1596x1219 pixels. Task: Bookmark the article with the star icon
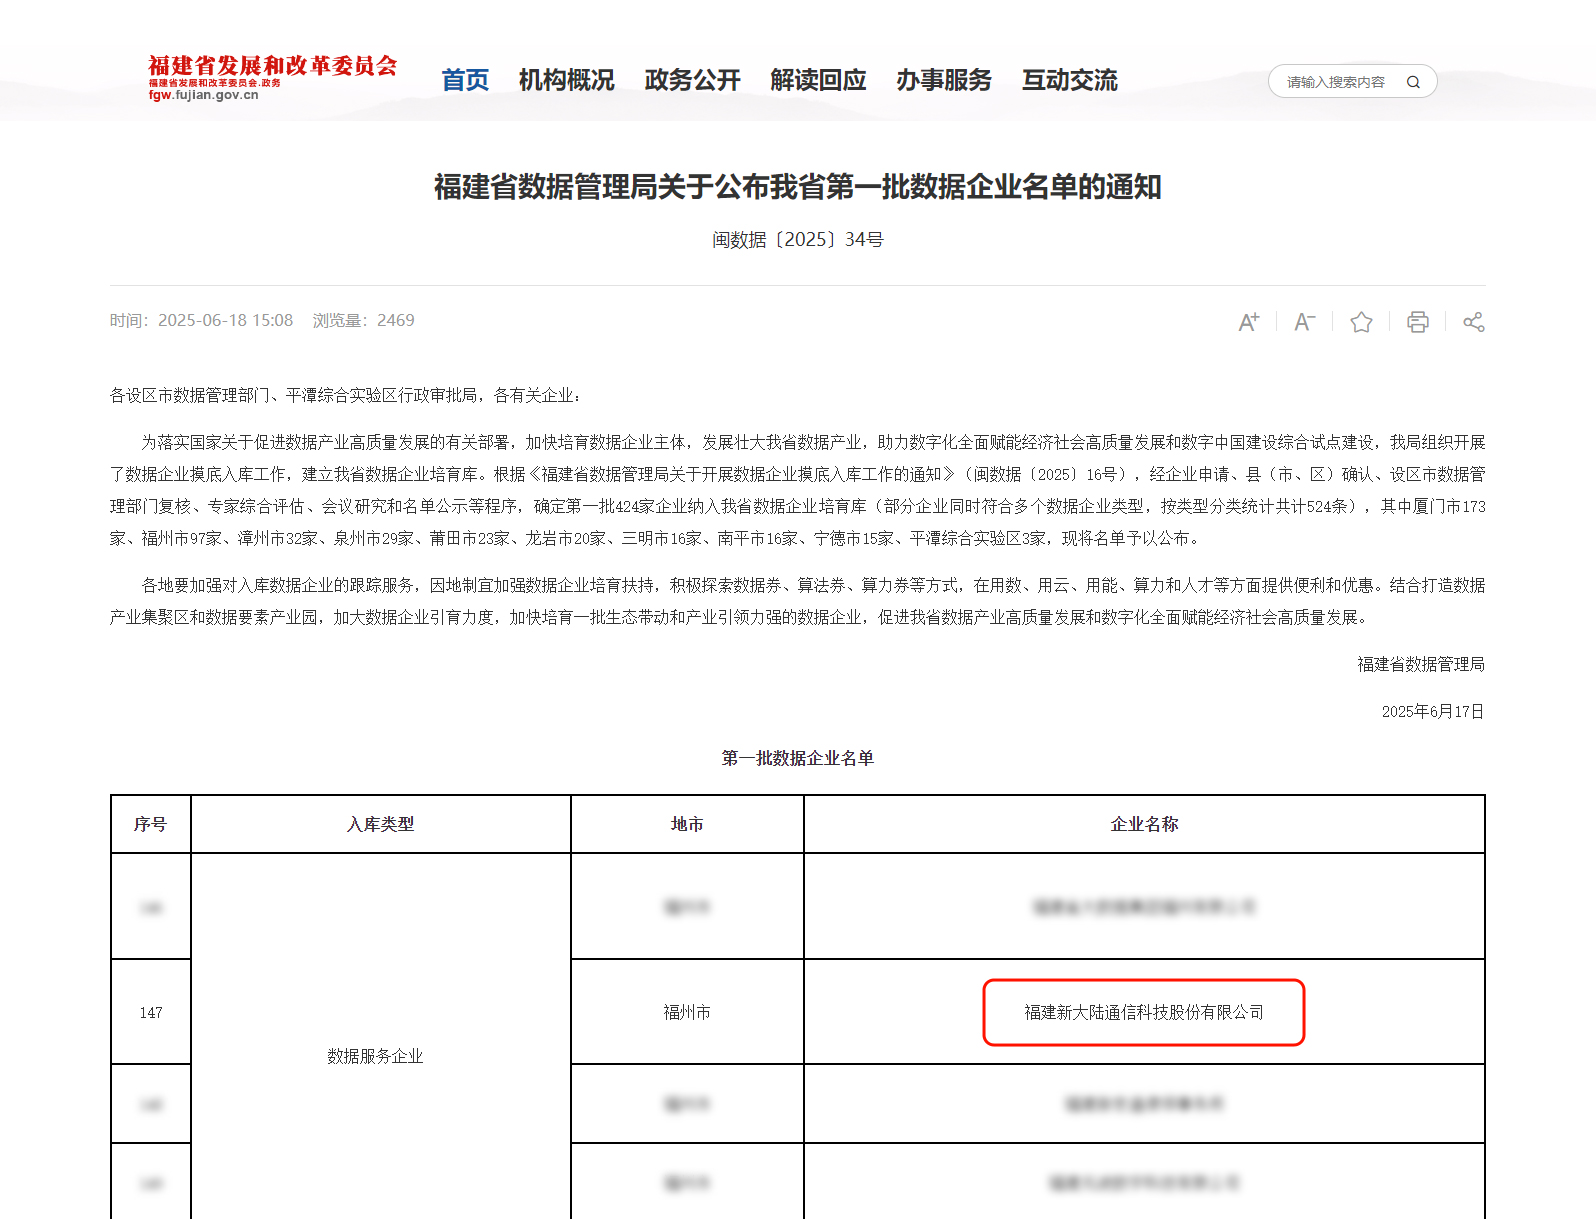click(1361, 322)
